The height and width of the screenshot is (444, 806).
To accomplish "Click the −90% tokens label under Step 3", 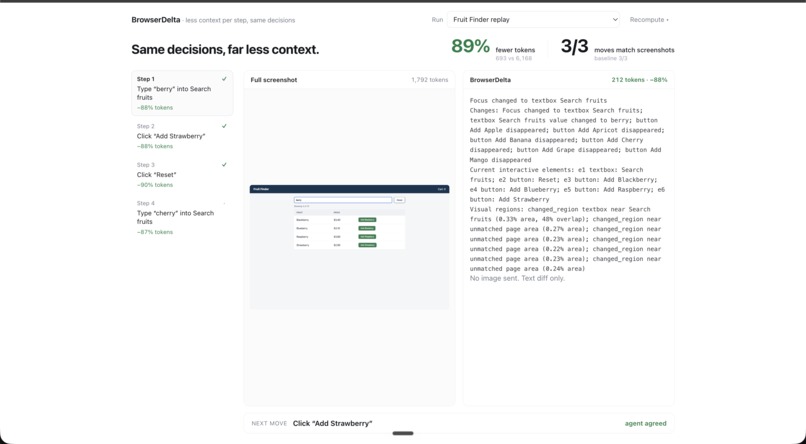I will click(x=155, y=185).
